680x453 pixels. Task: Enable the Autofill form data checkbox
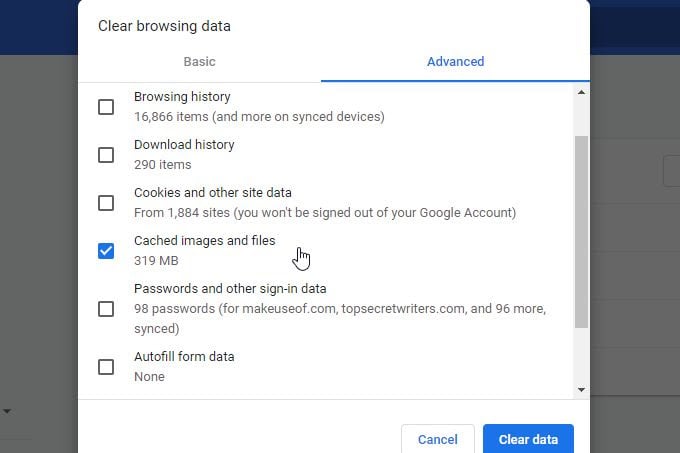click(x=106, y=367)
